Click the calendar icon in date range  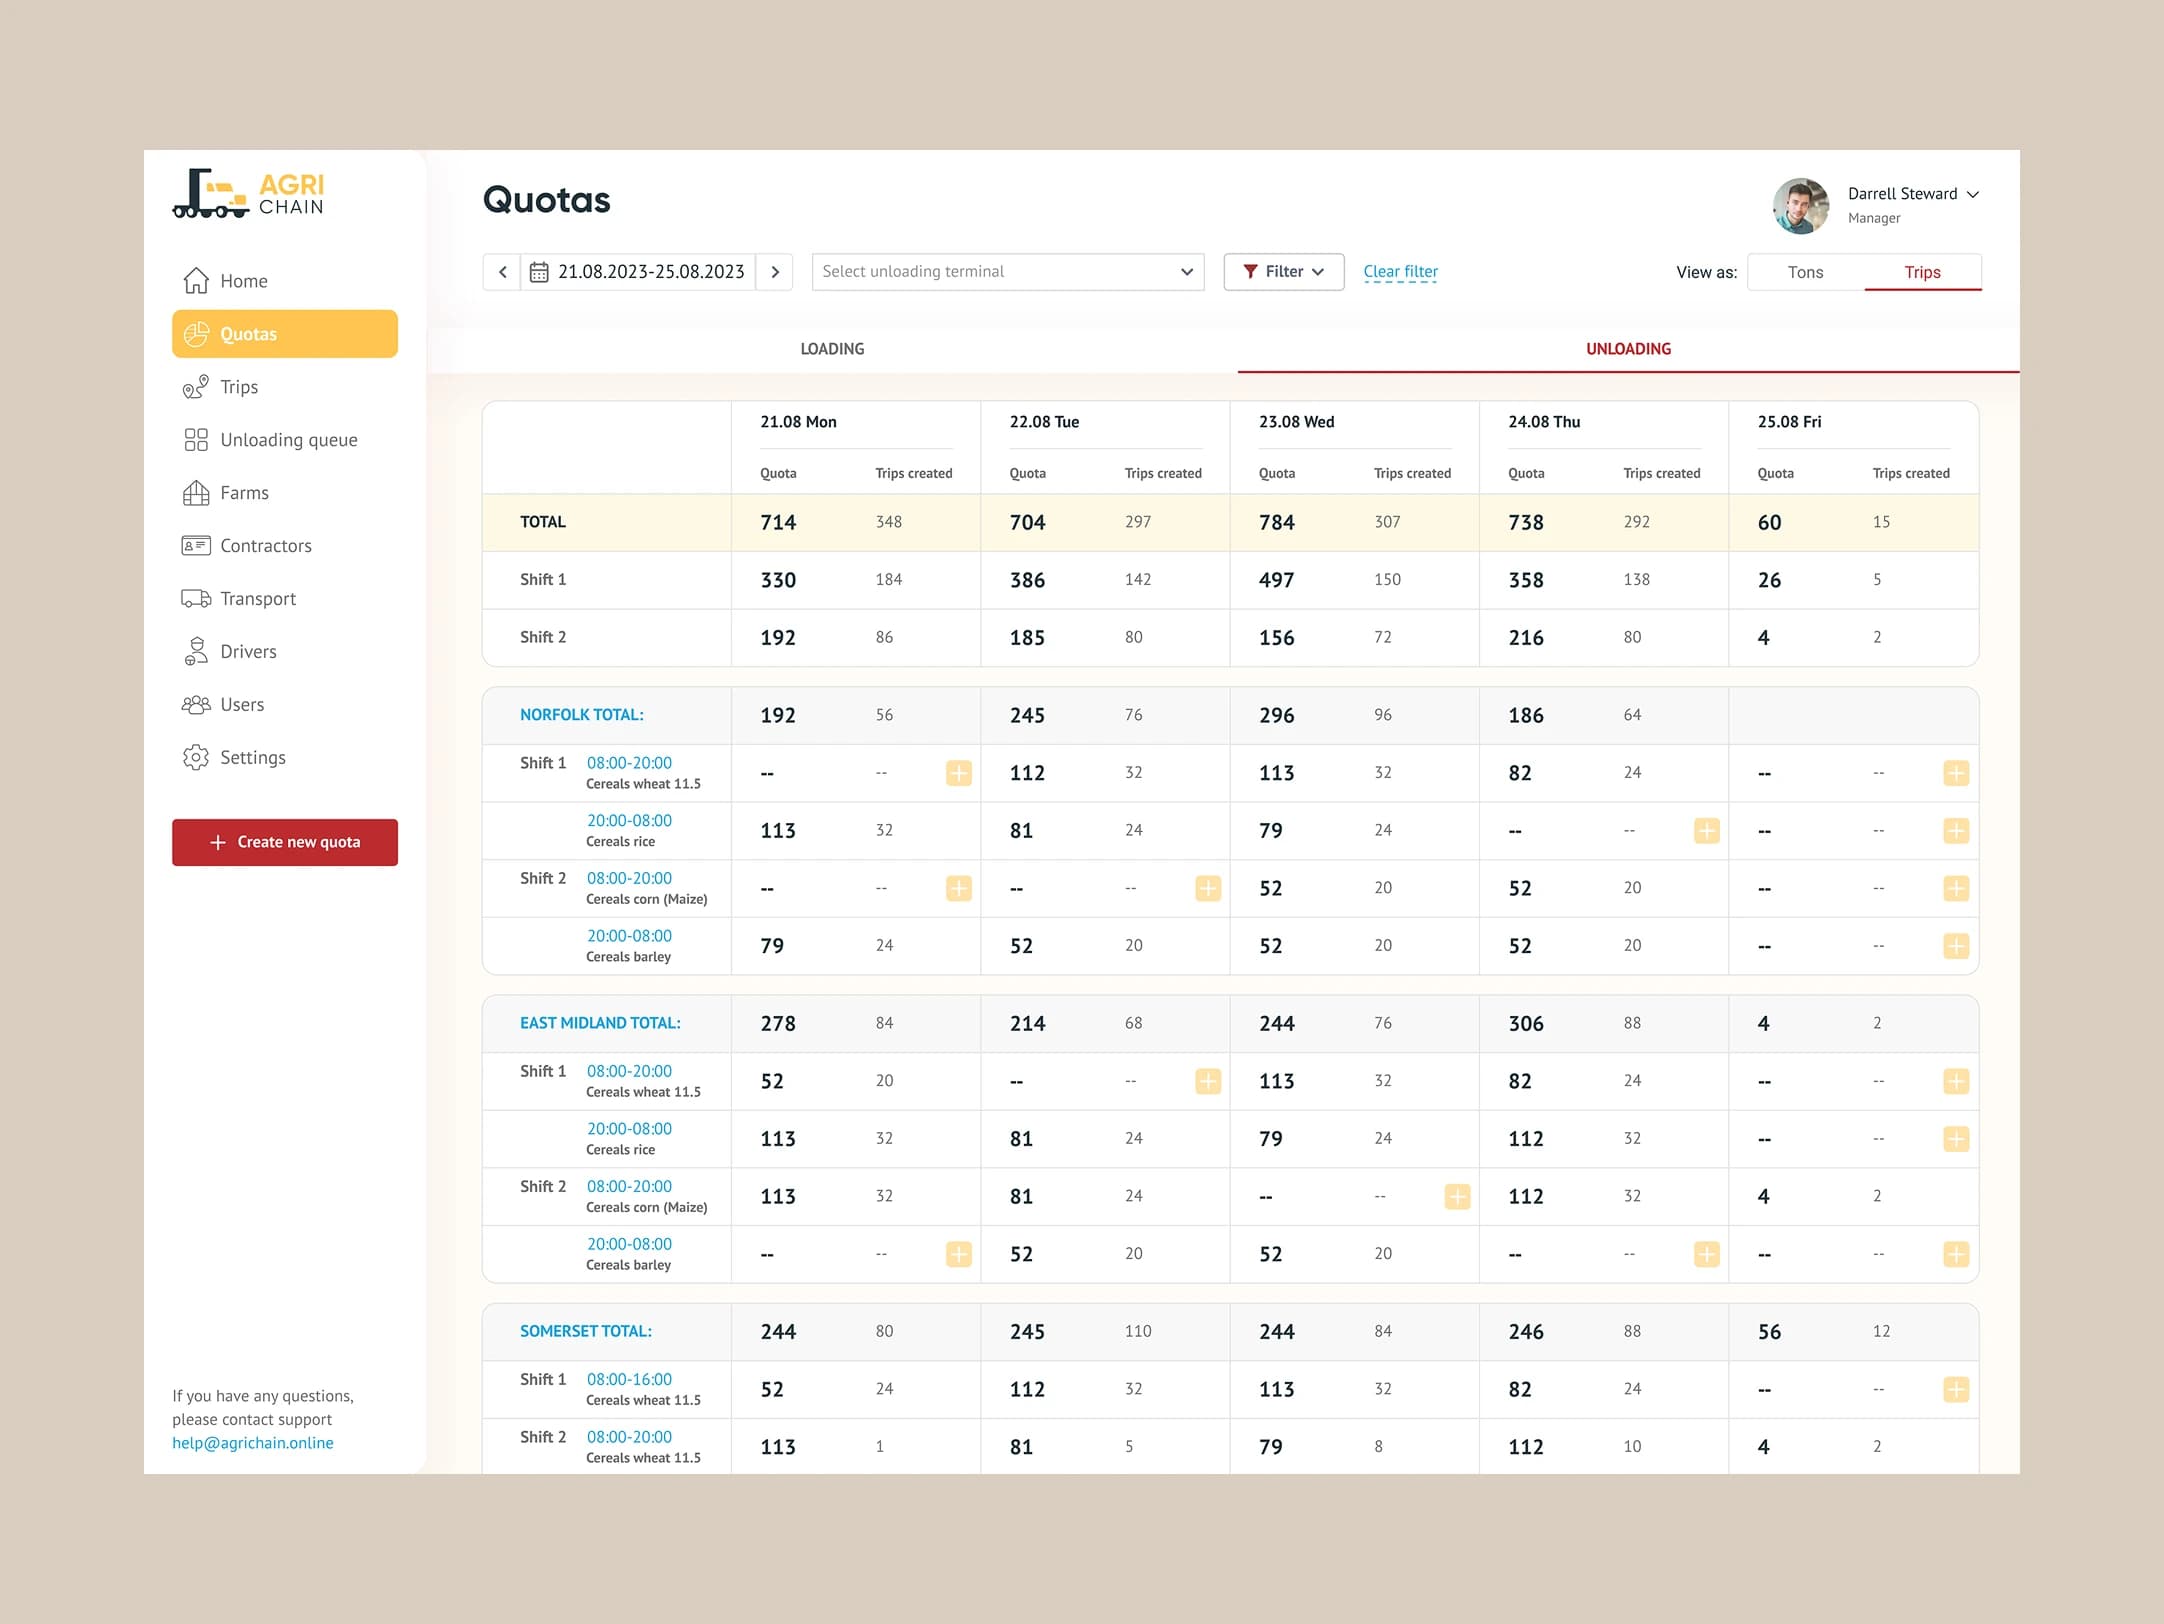click(x=539, y=272)
